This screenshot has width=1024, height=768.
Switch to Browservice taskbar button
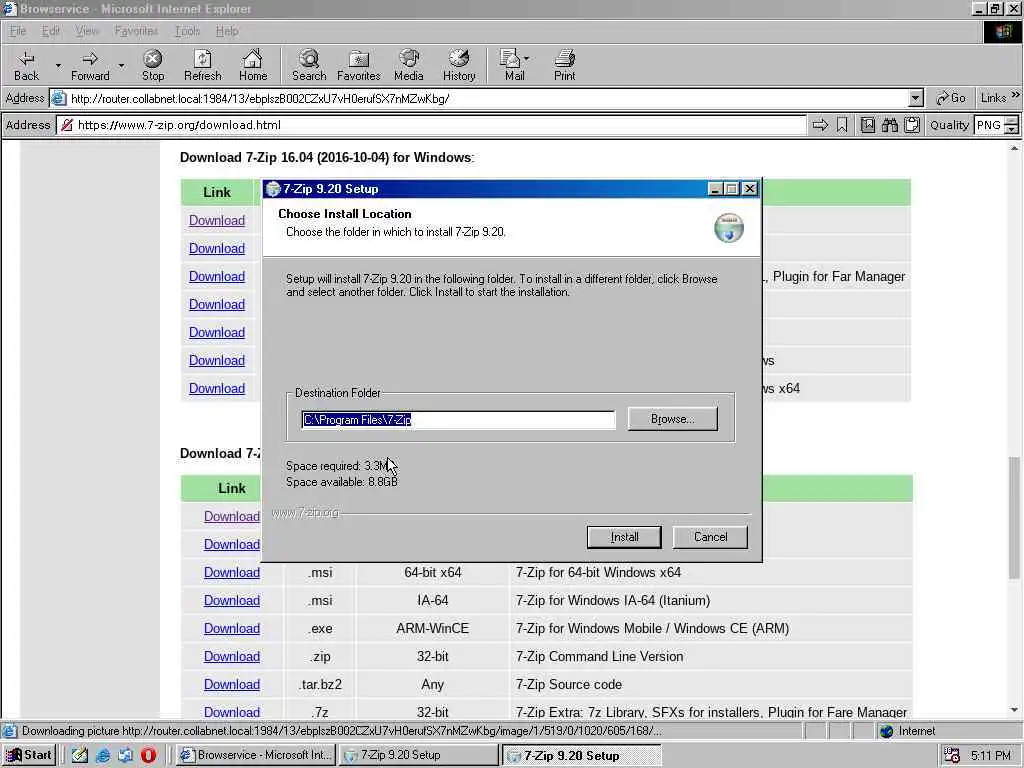(x=257, y=755)
